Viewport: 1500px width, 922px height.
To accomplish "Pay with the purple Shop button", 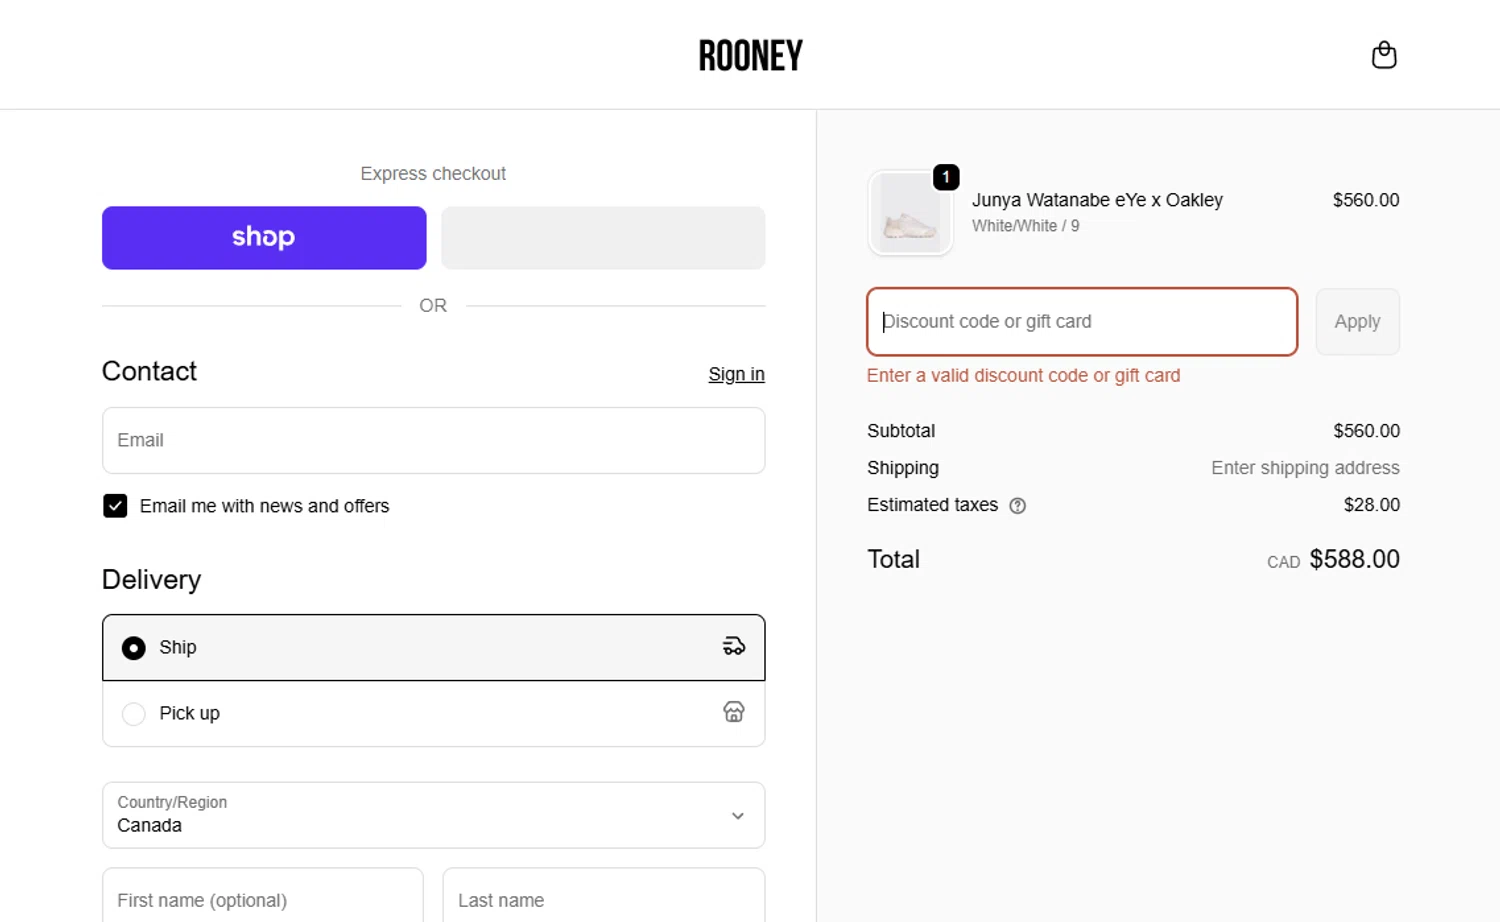I will [x=264, y=238].
